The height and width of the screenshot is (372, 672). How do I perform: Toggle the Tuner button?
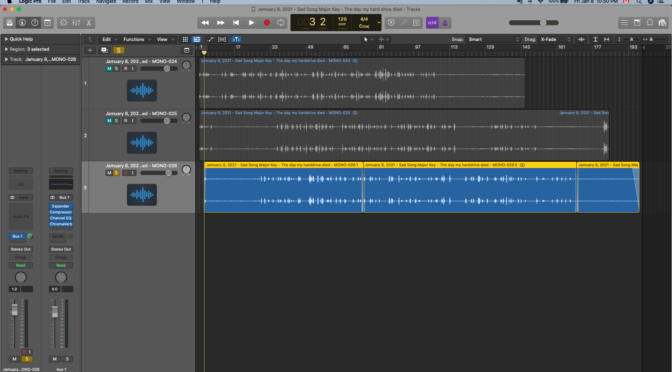pyautogui.click(x=404, y=23)
